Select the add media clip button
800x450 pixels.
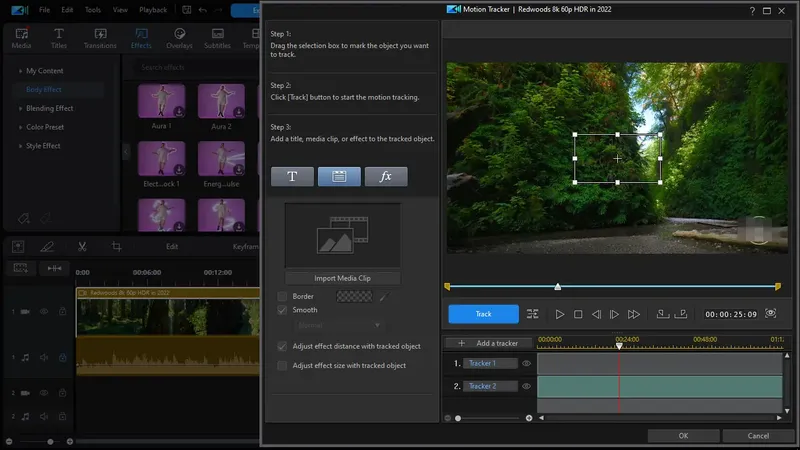tap(339, 176)
